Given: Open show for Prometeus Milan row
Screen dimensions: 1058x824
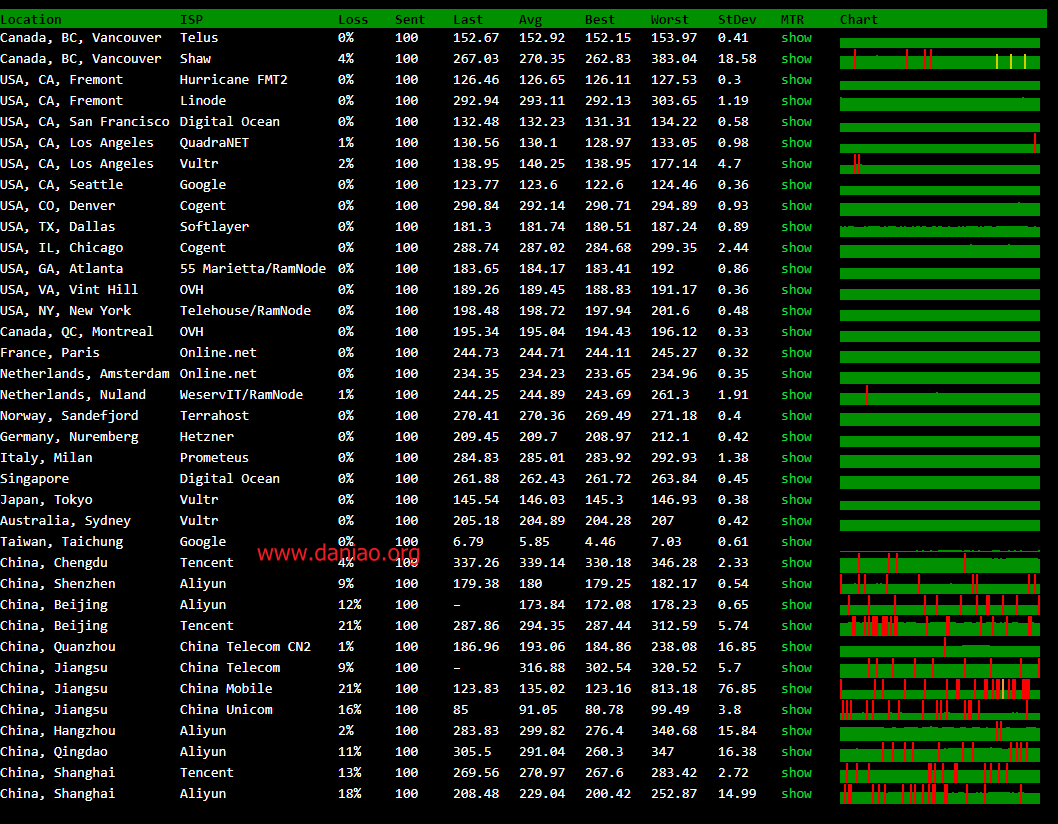Looking at the screenshot, I should (796, 458).
